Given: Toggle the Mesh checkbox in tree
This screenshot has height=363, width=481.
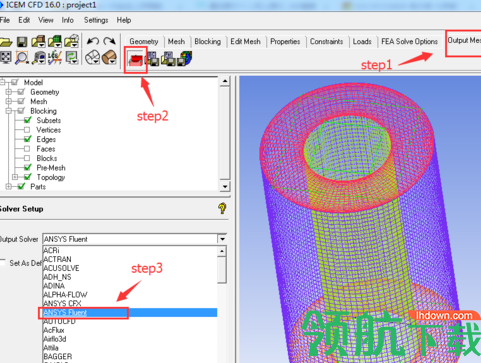Looking at the screenshot, I should pos(21,101).
